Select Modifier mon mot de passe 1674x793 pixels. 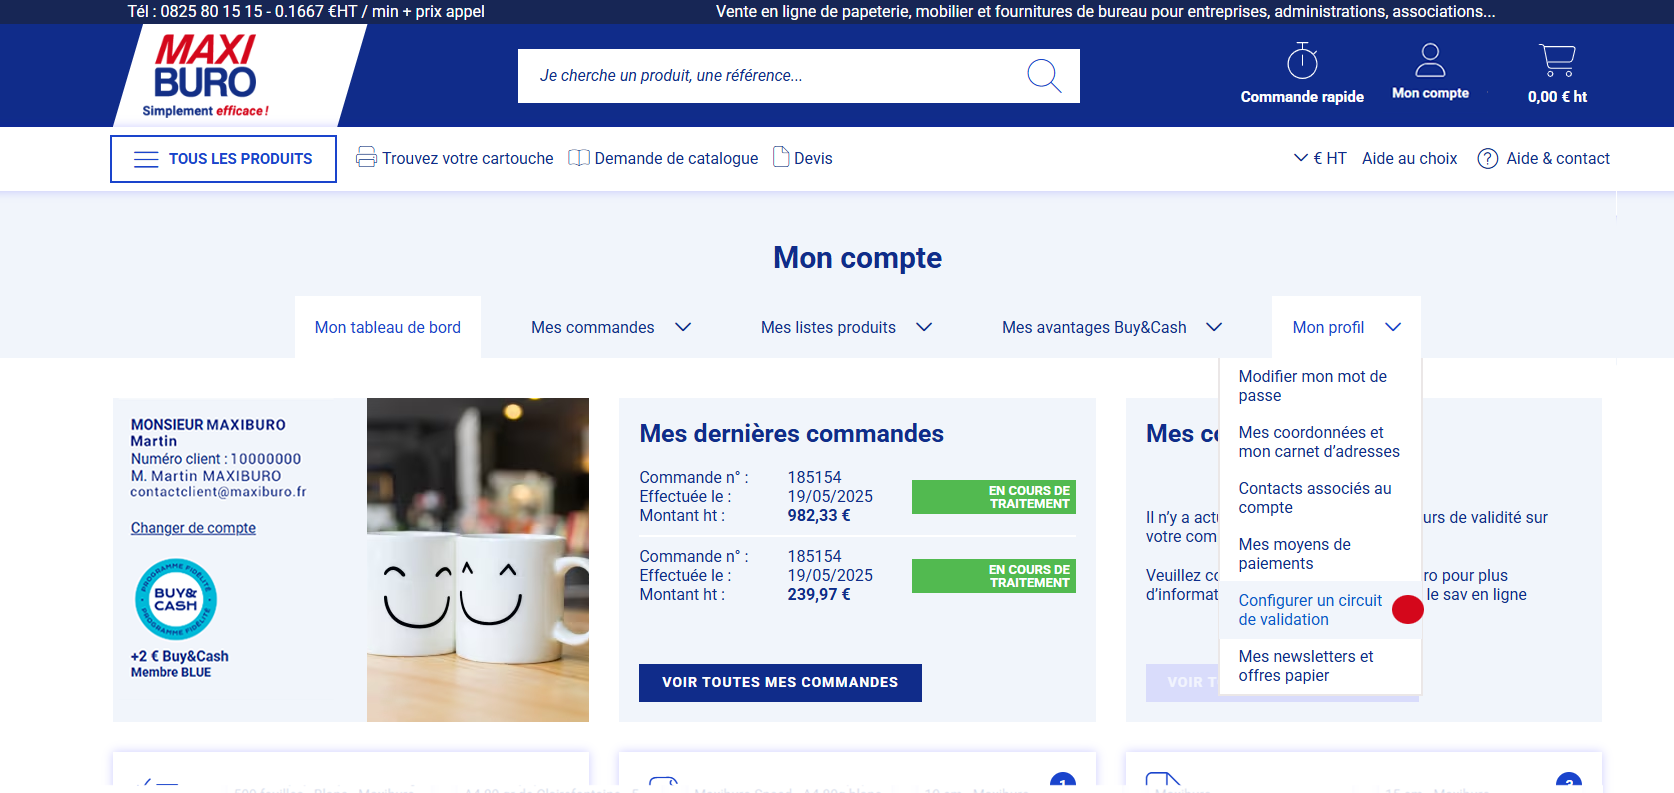(1312, 386)
